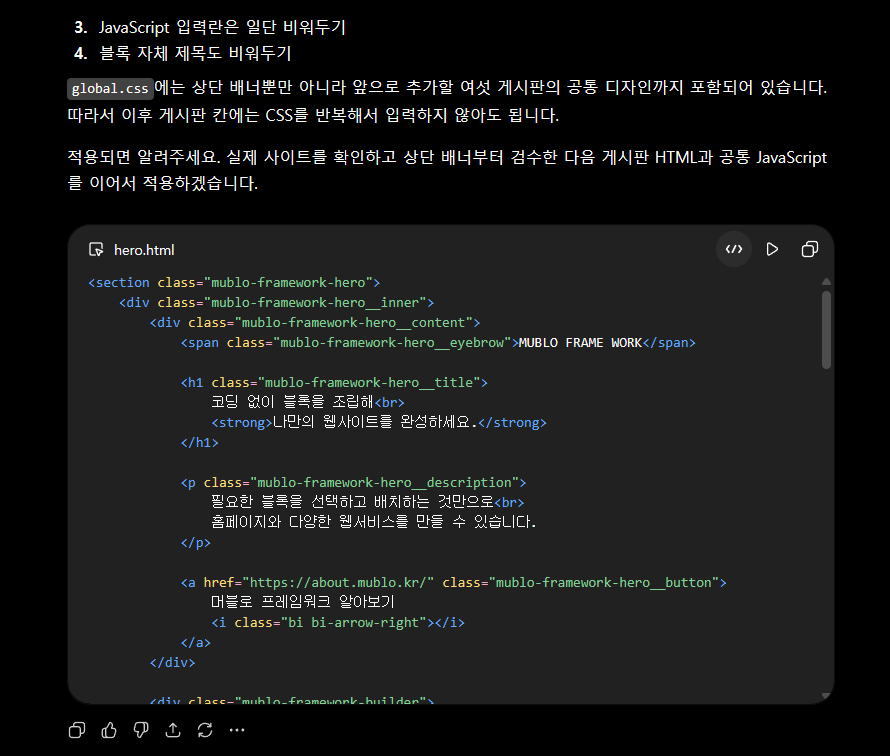
Task: Click the closing </h1> tag line
Action: [x=199, y=442]
